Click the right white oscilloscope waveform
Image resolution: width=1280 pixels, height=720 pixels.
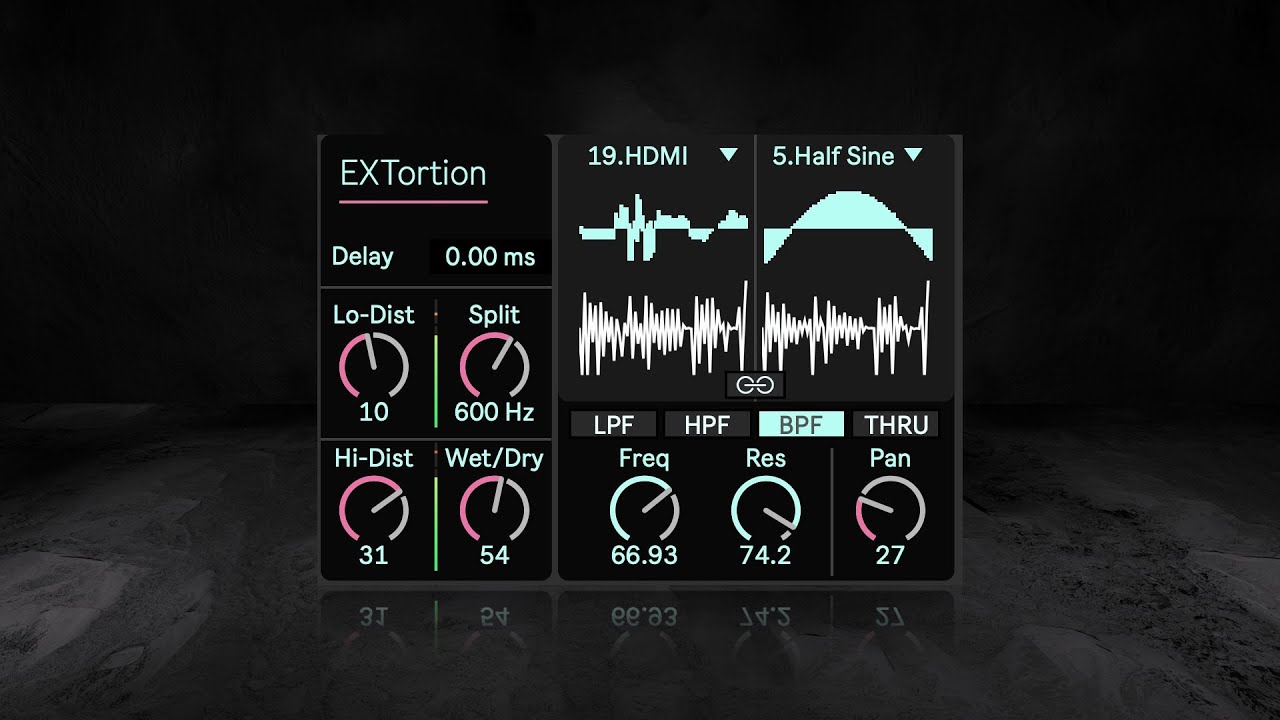[848, 328]
